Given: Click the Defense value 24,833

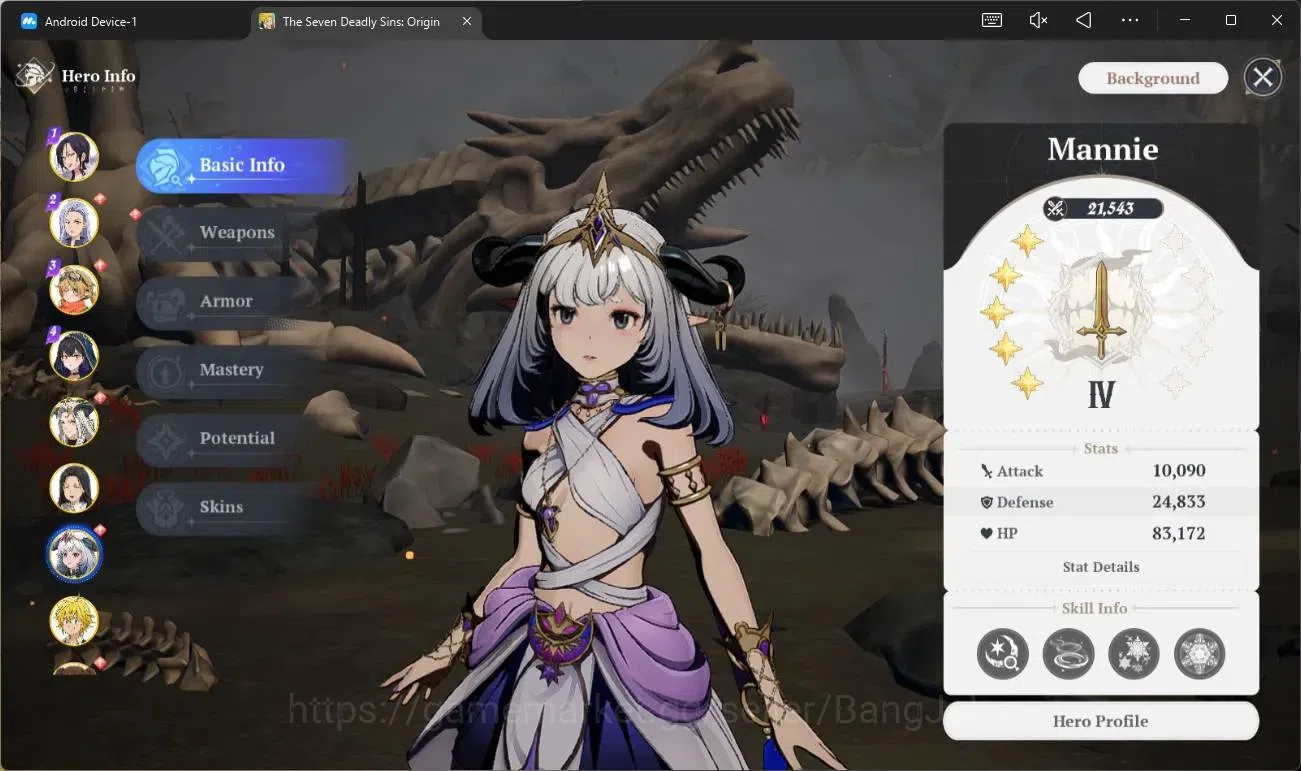Looking at the screenshot, I should (x=1179, y=502).
